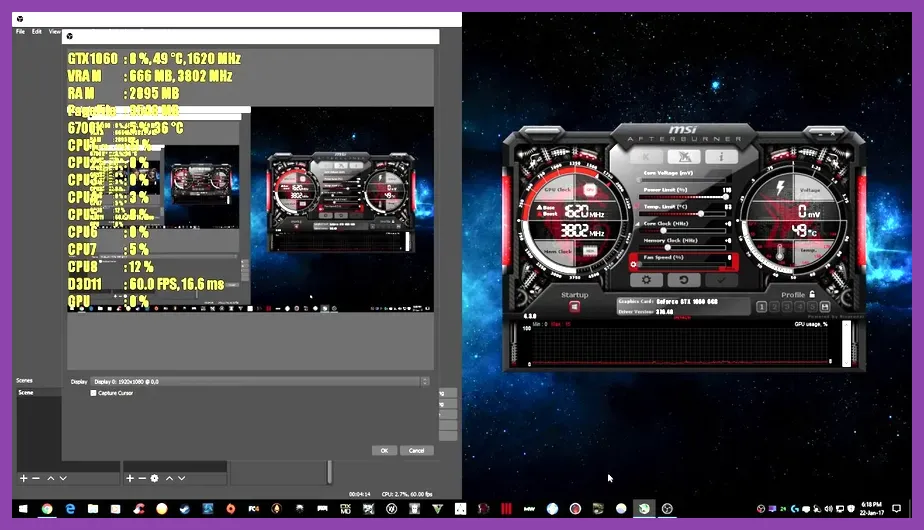Click the display capture preview in OBS dialog

point(251,209)
